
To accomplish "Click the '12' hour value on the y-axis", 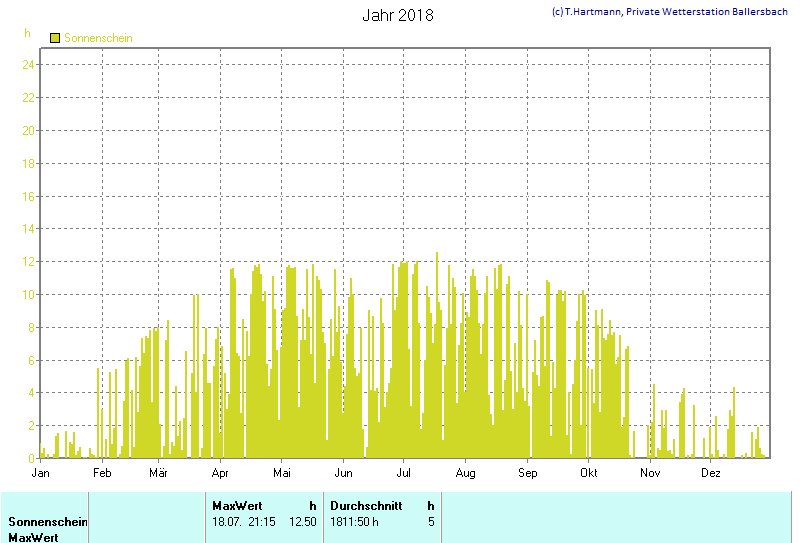I will point(29,261).
